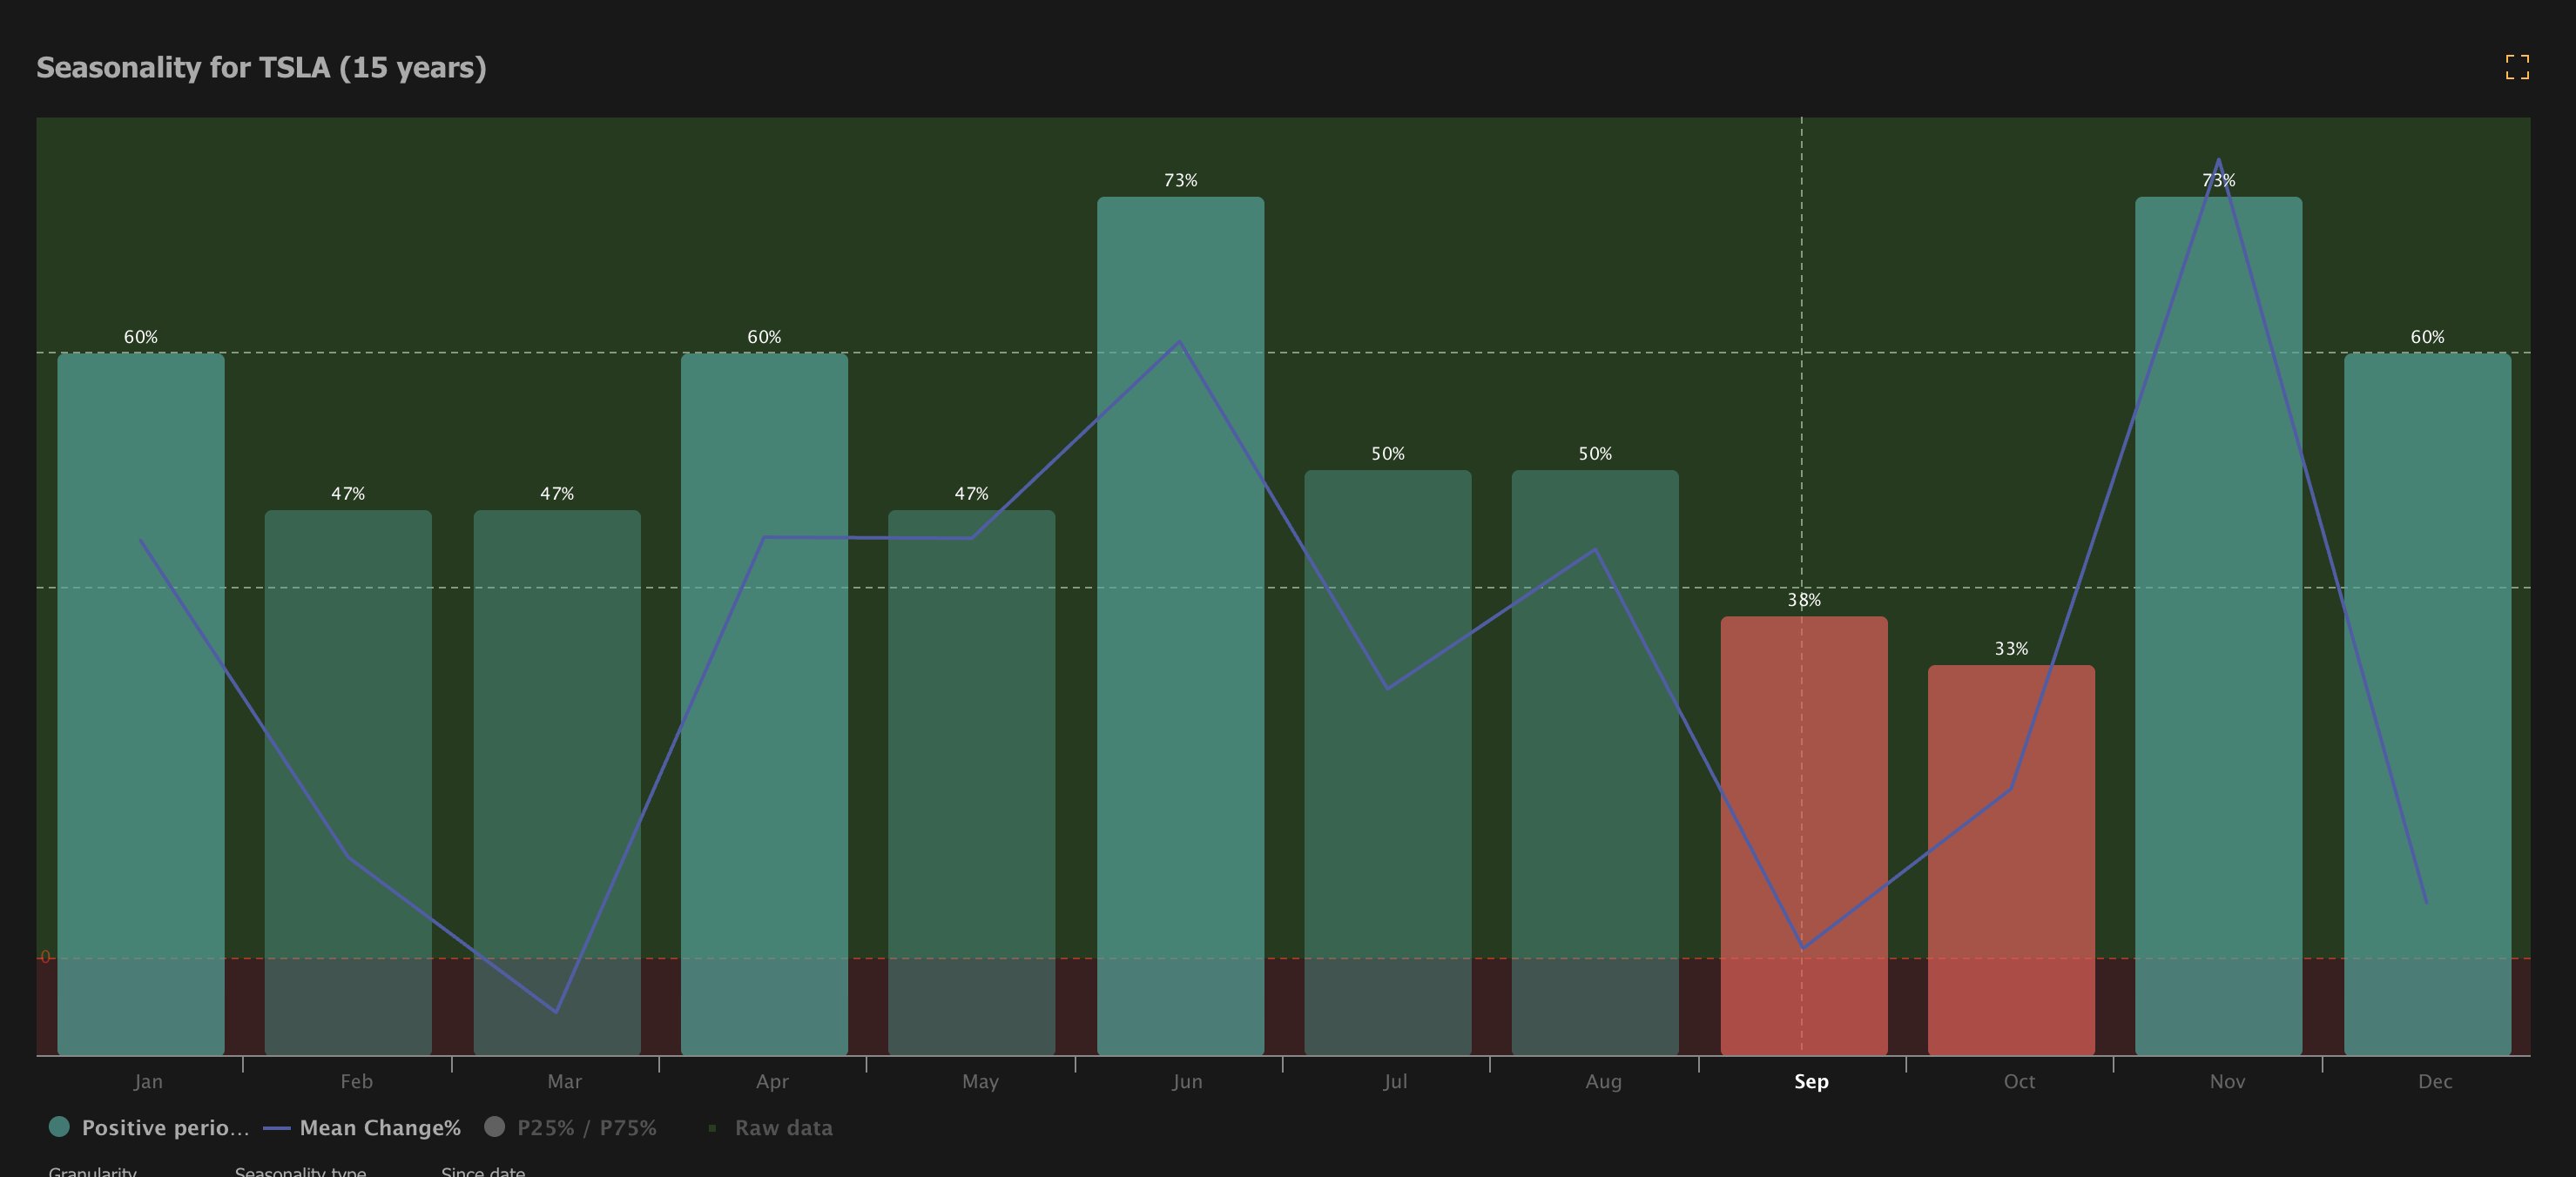Click the teal Positive periods legend dot
The width and height of the screenshot is (2576, 1177).
click(59, 1127)
